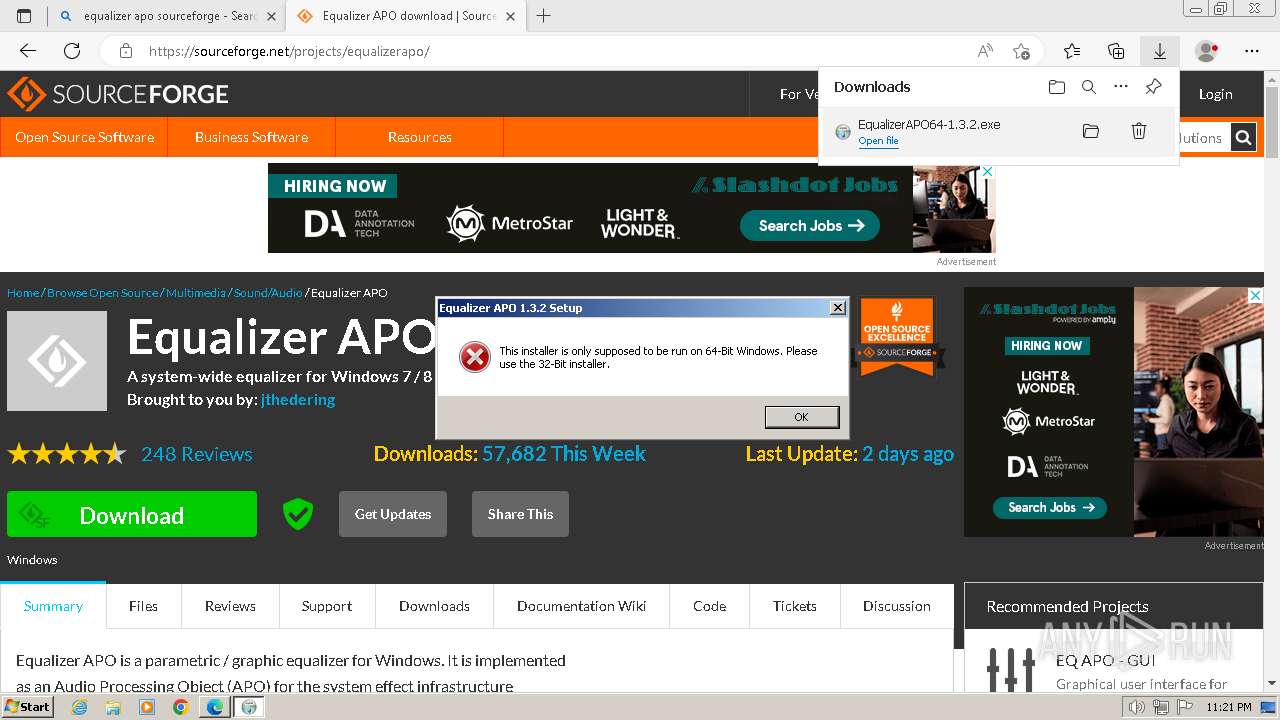The height and width of the screenshot is (720, 1280).
Task: Open the EQ APO - GUI recommended project
Action: click(1105, 660)
